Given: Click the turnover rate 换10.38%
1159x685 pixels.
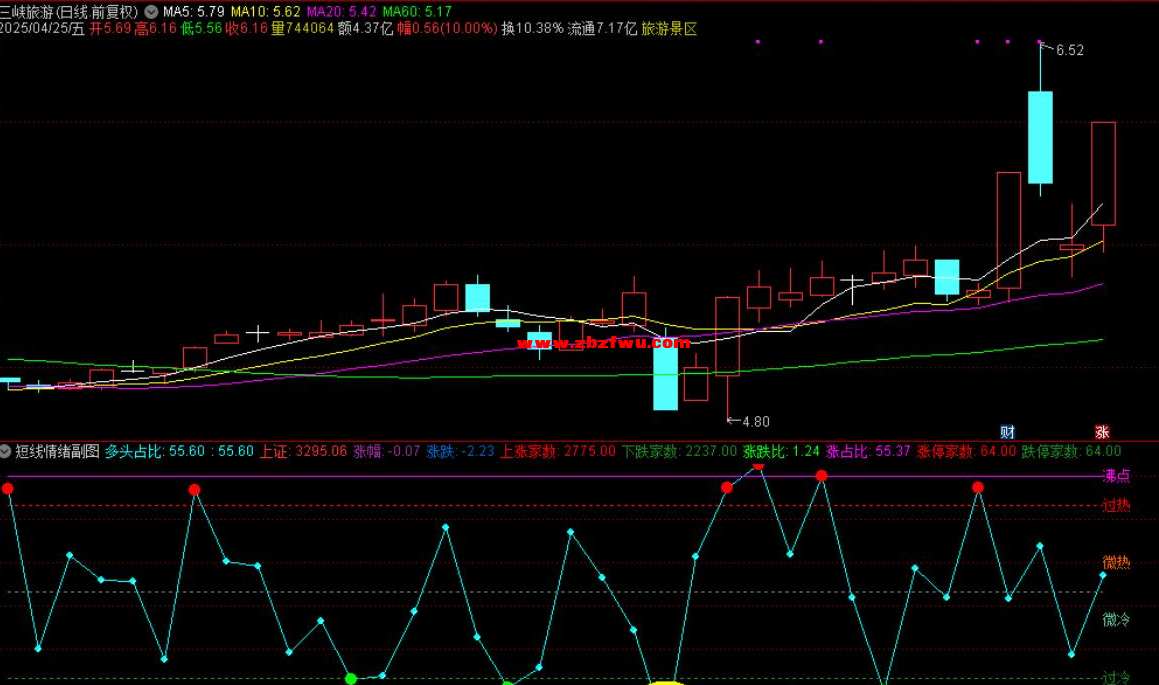Looking at the screenshot, I should 532,29.
